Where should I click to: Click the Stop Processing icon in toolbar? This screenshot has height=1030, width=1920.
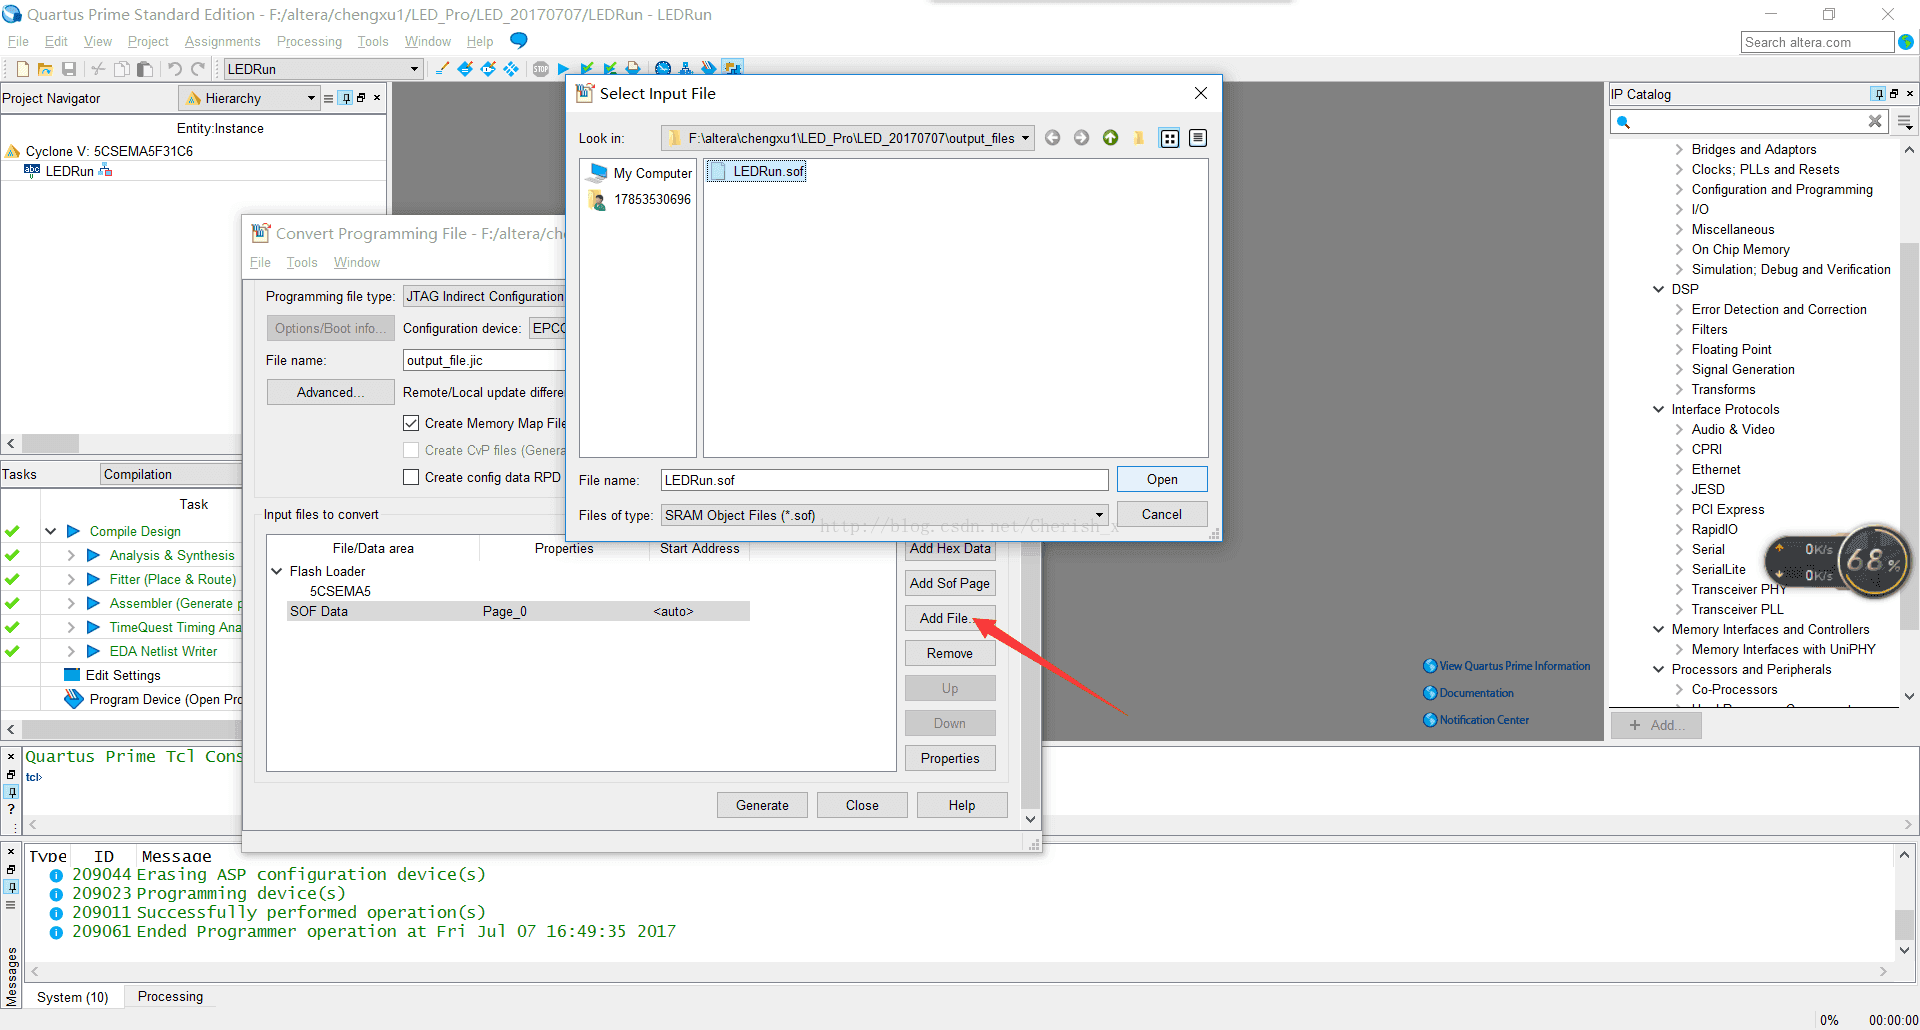click(541, 69)
